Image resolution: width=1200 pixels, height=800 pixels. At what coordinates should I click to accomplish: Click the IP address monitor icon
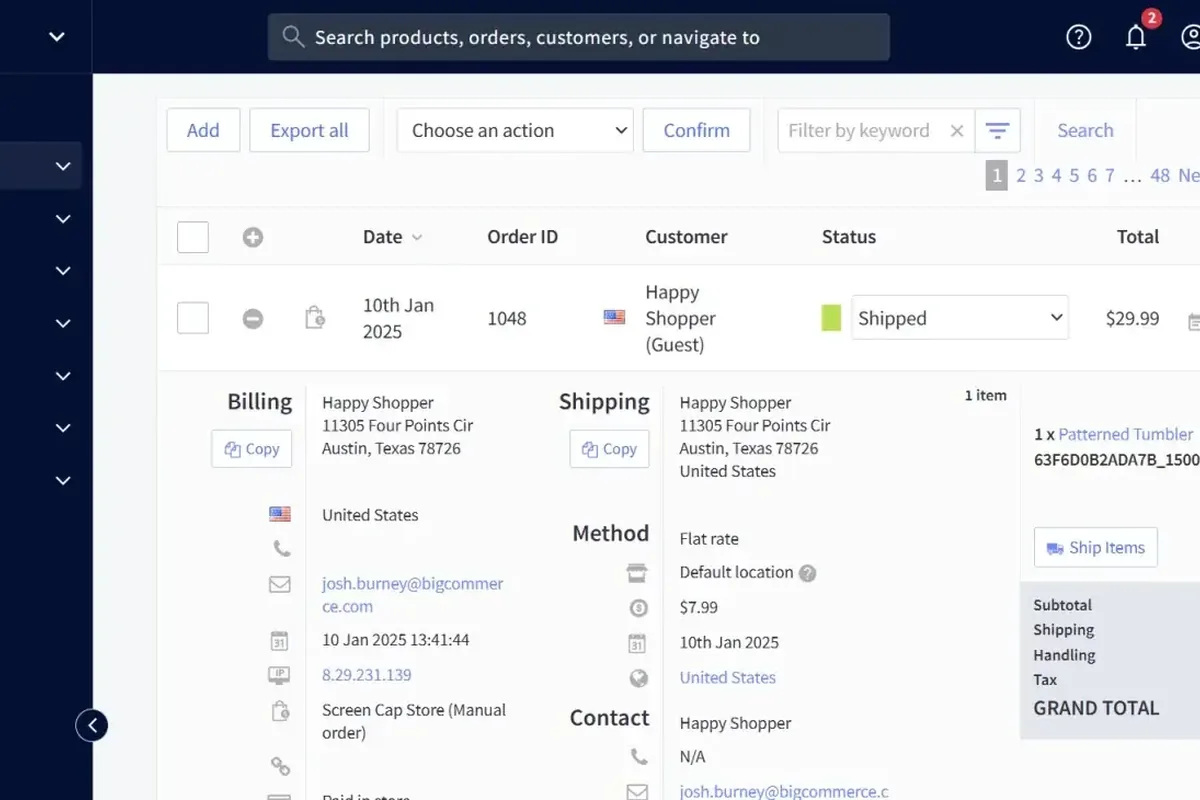280,675
